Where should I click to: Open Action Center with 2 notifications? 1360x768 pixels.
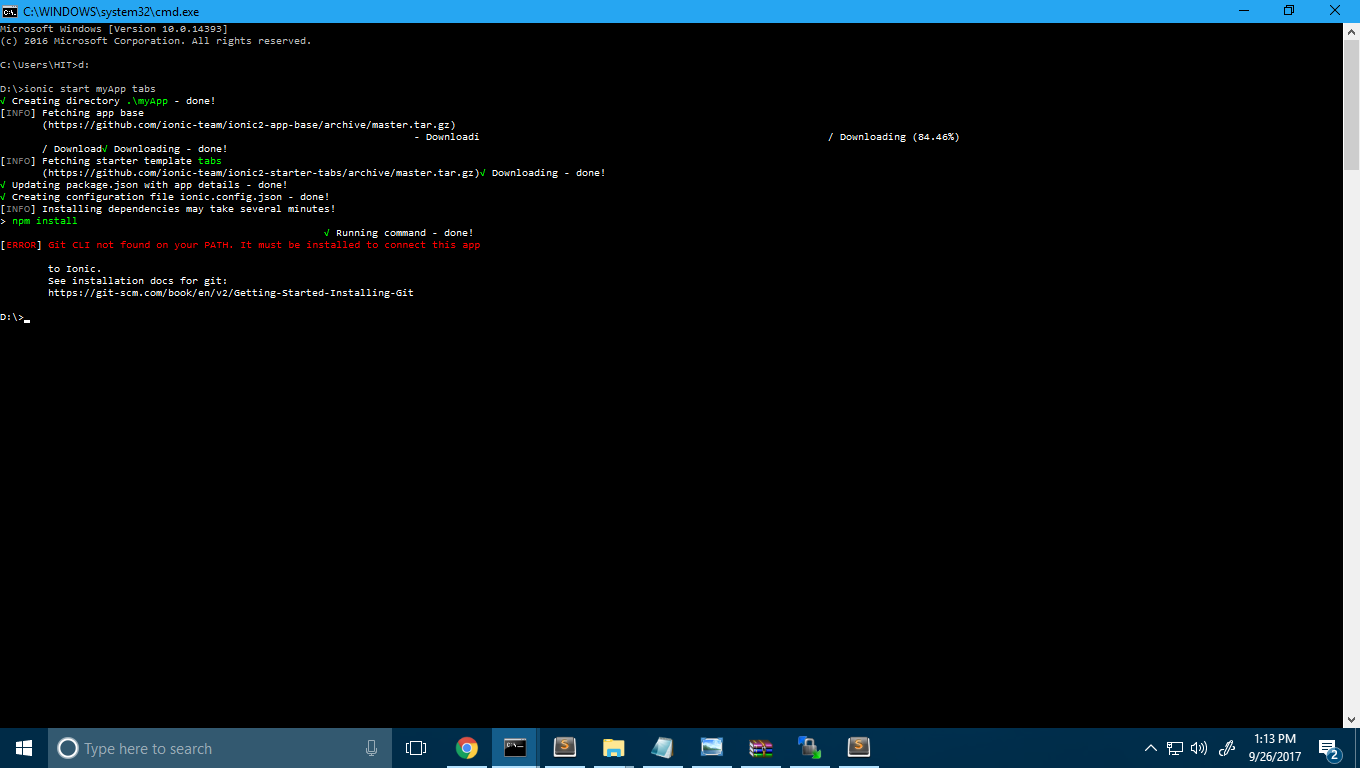pos(1329,748)
